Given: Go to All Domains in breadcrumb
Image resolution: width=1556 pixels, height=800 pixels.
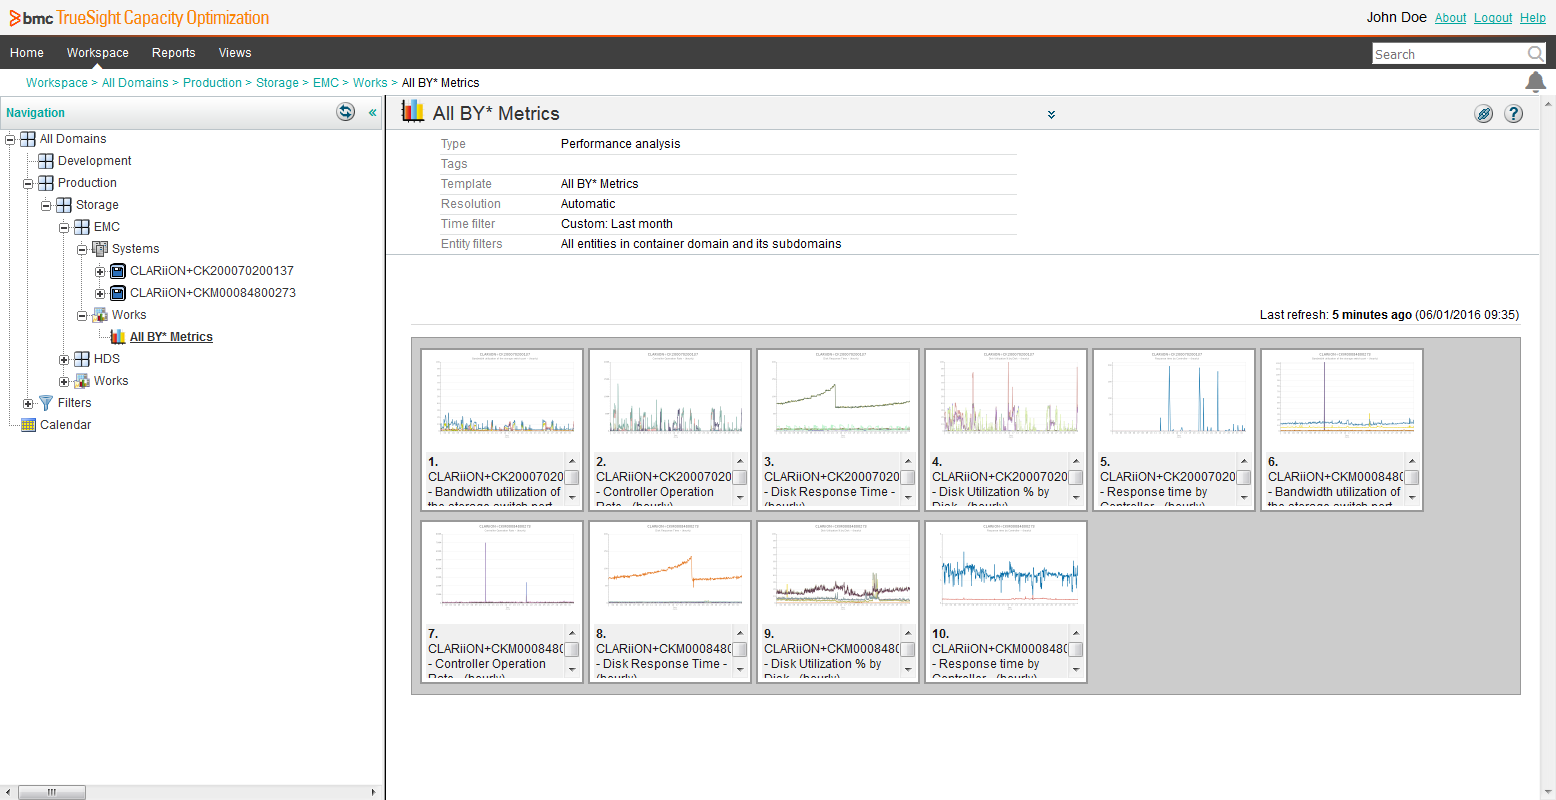Looking at the screenshot, I should pyautogui.click(x=135, y=83).
